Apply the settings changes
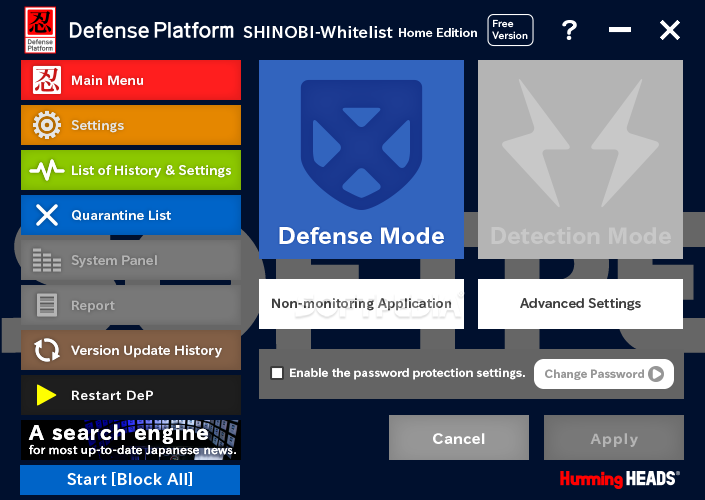 click(x=614, y=438)
